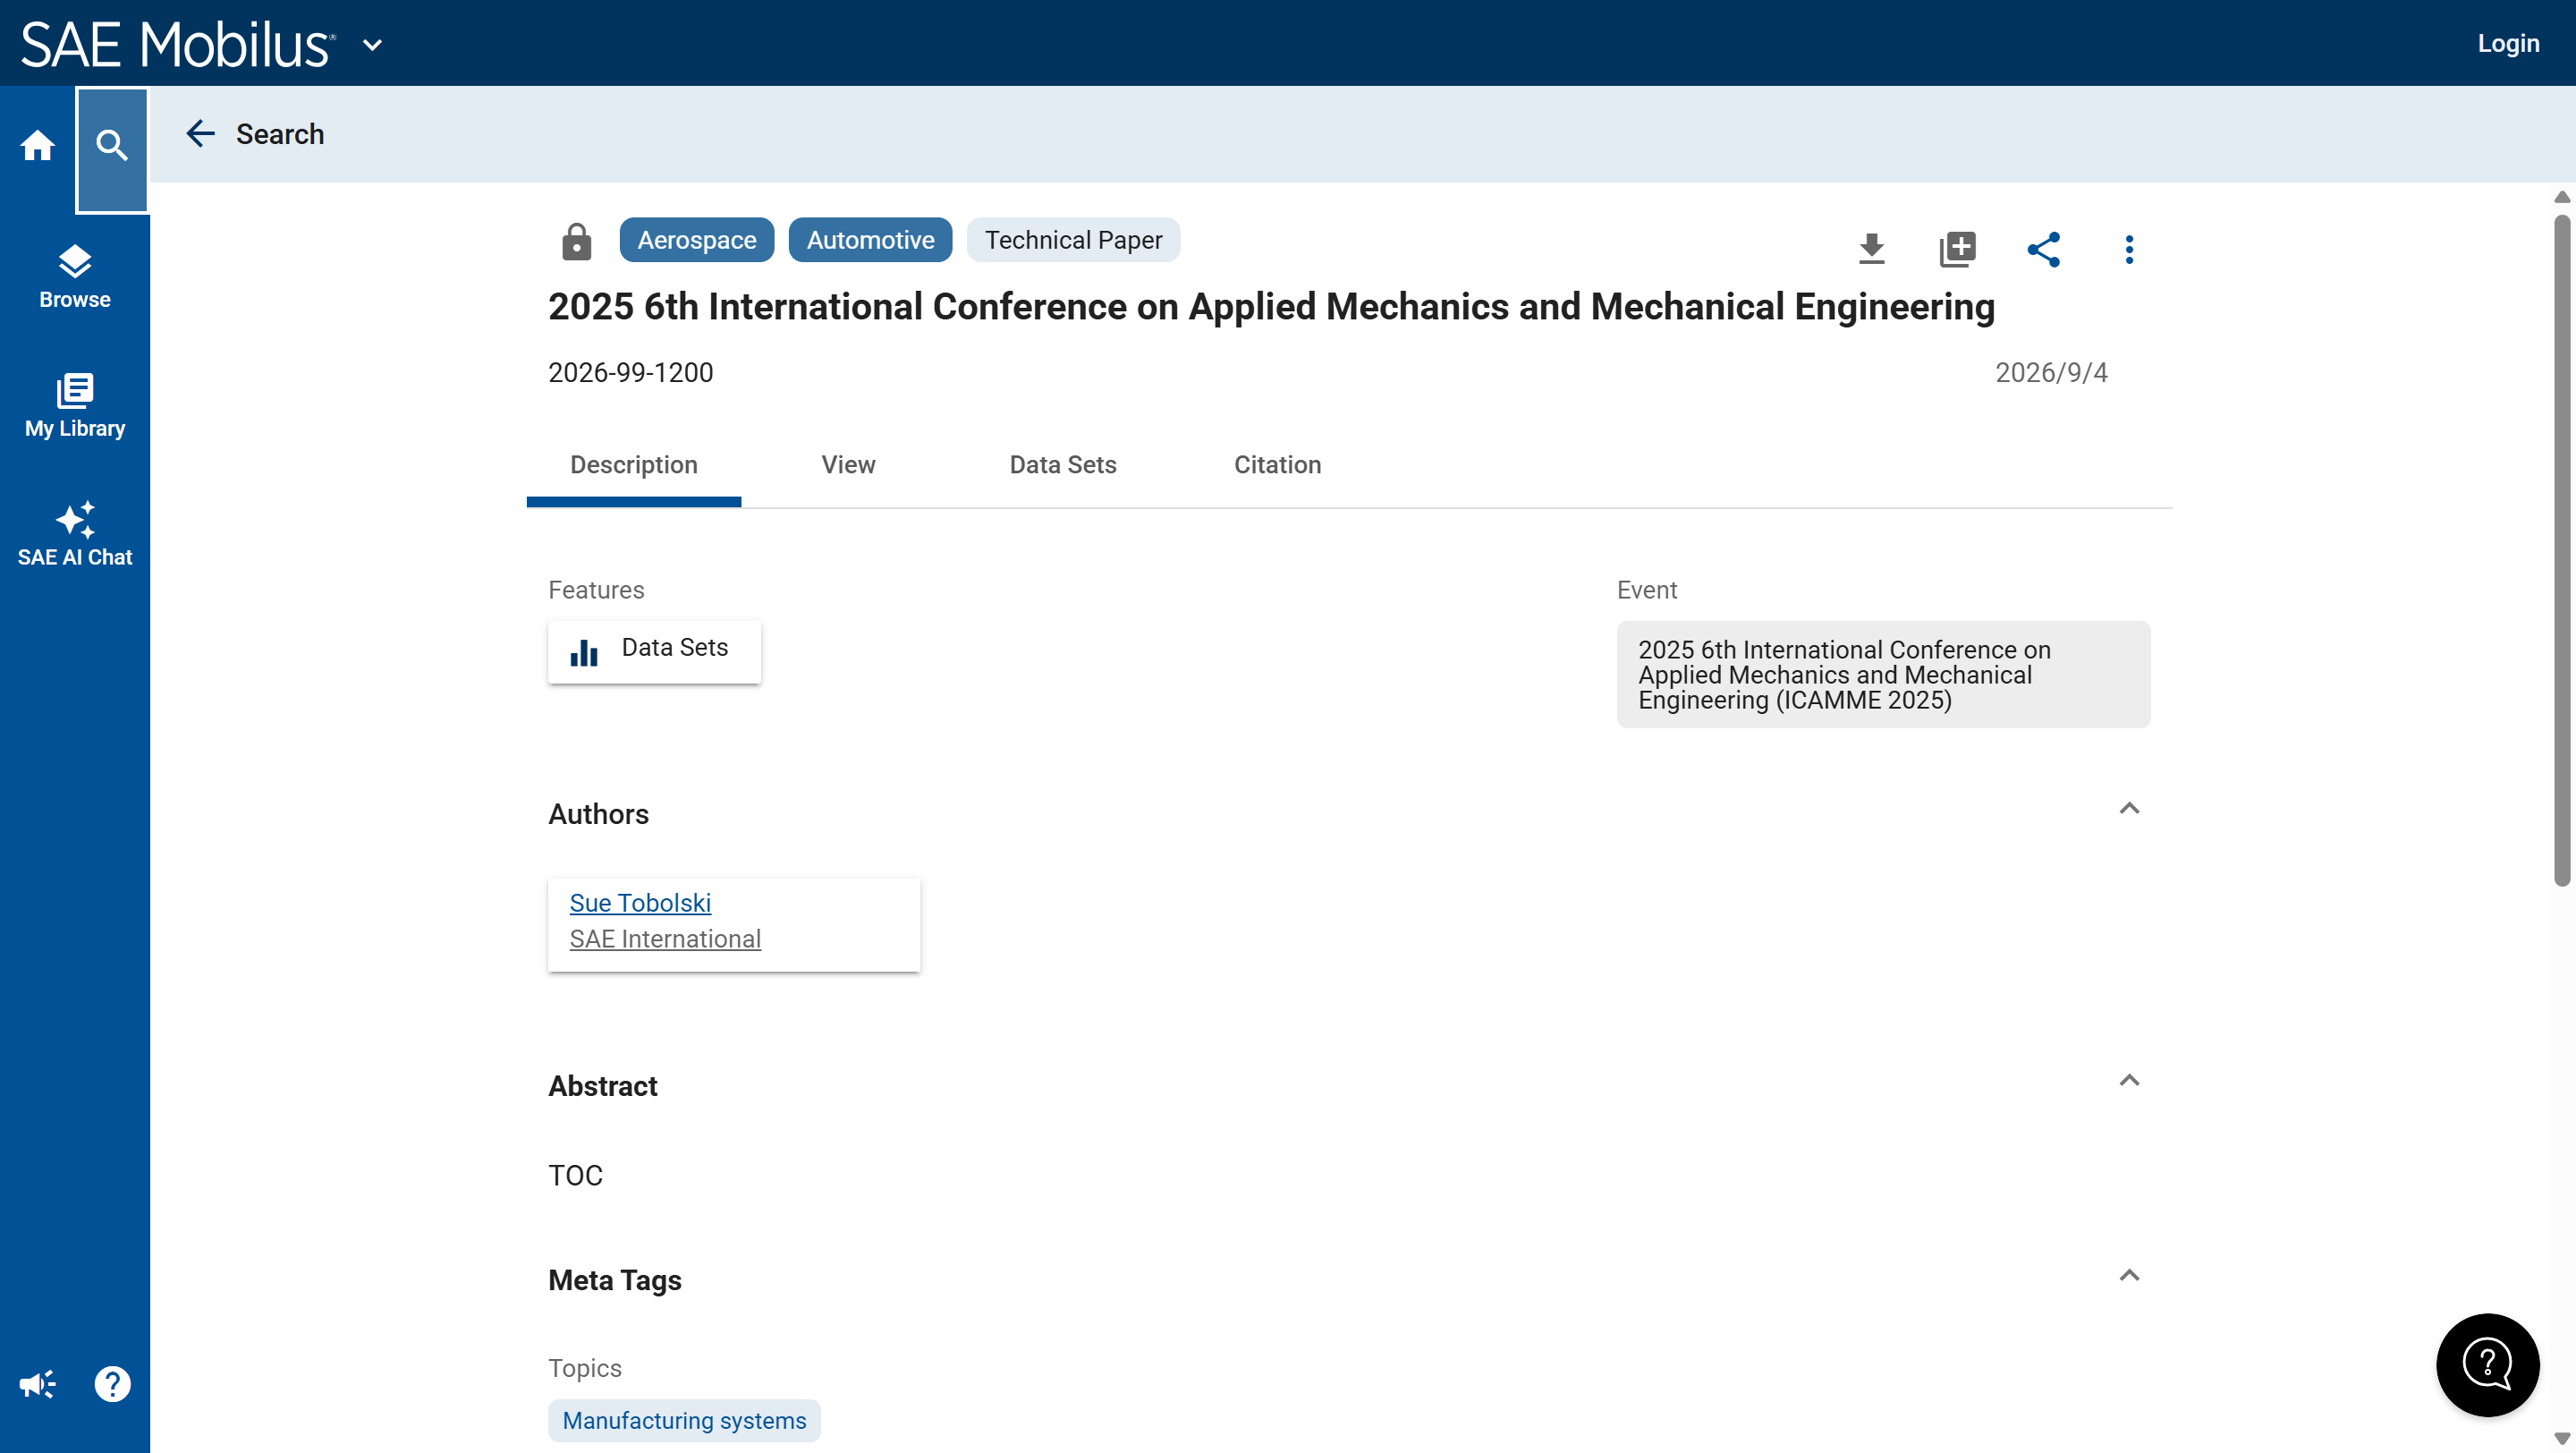Go to the Home icon in the sidebar

(x=37, y=146)
